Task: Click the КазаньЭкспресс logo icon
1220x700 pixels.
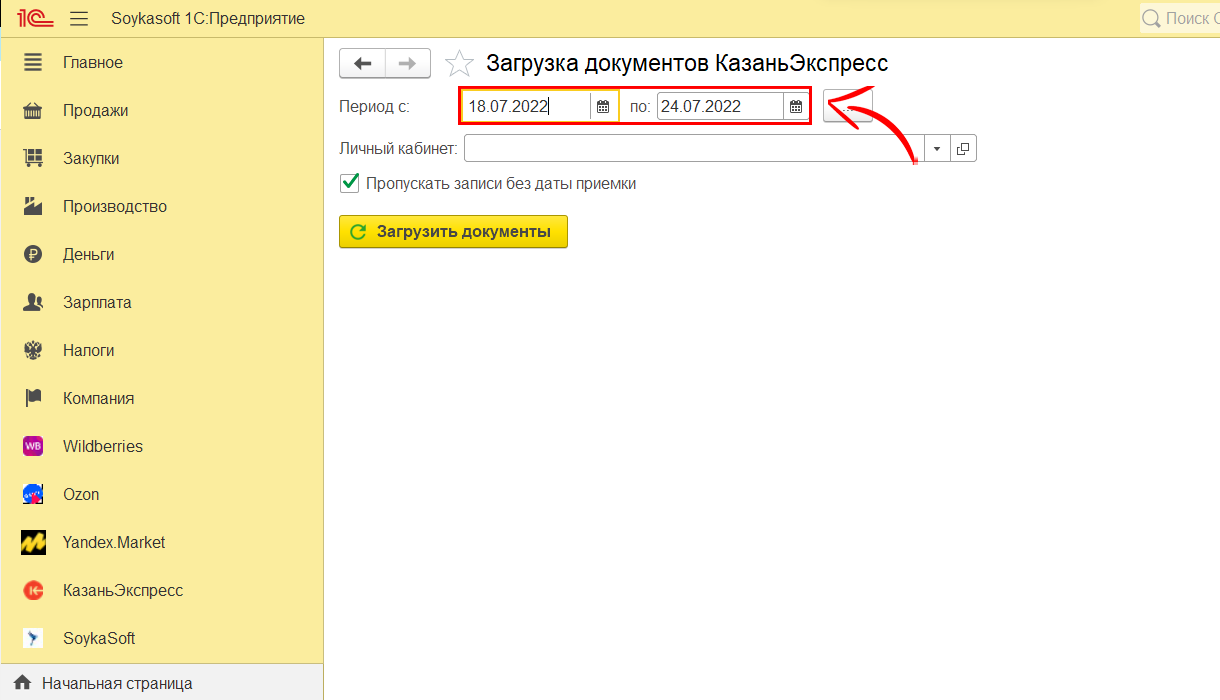Action: tap(33, 591)
